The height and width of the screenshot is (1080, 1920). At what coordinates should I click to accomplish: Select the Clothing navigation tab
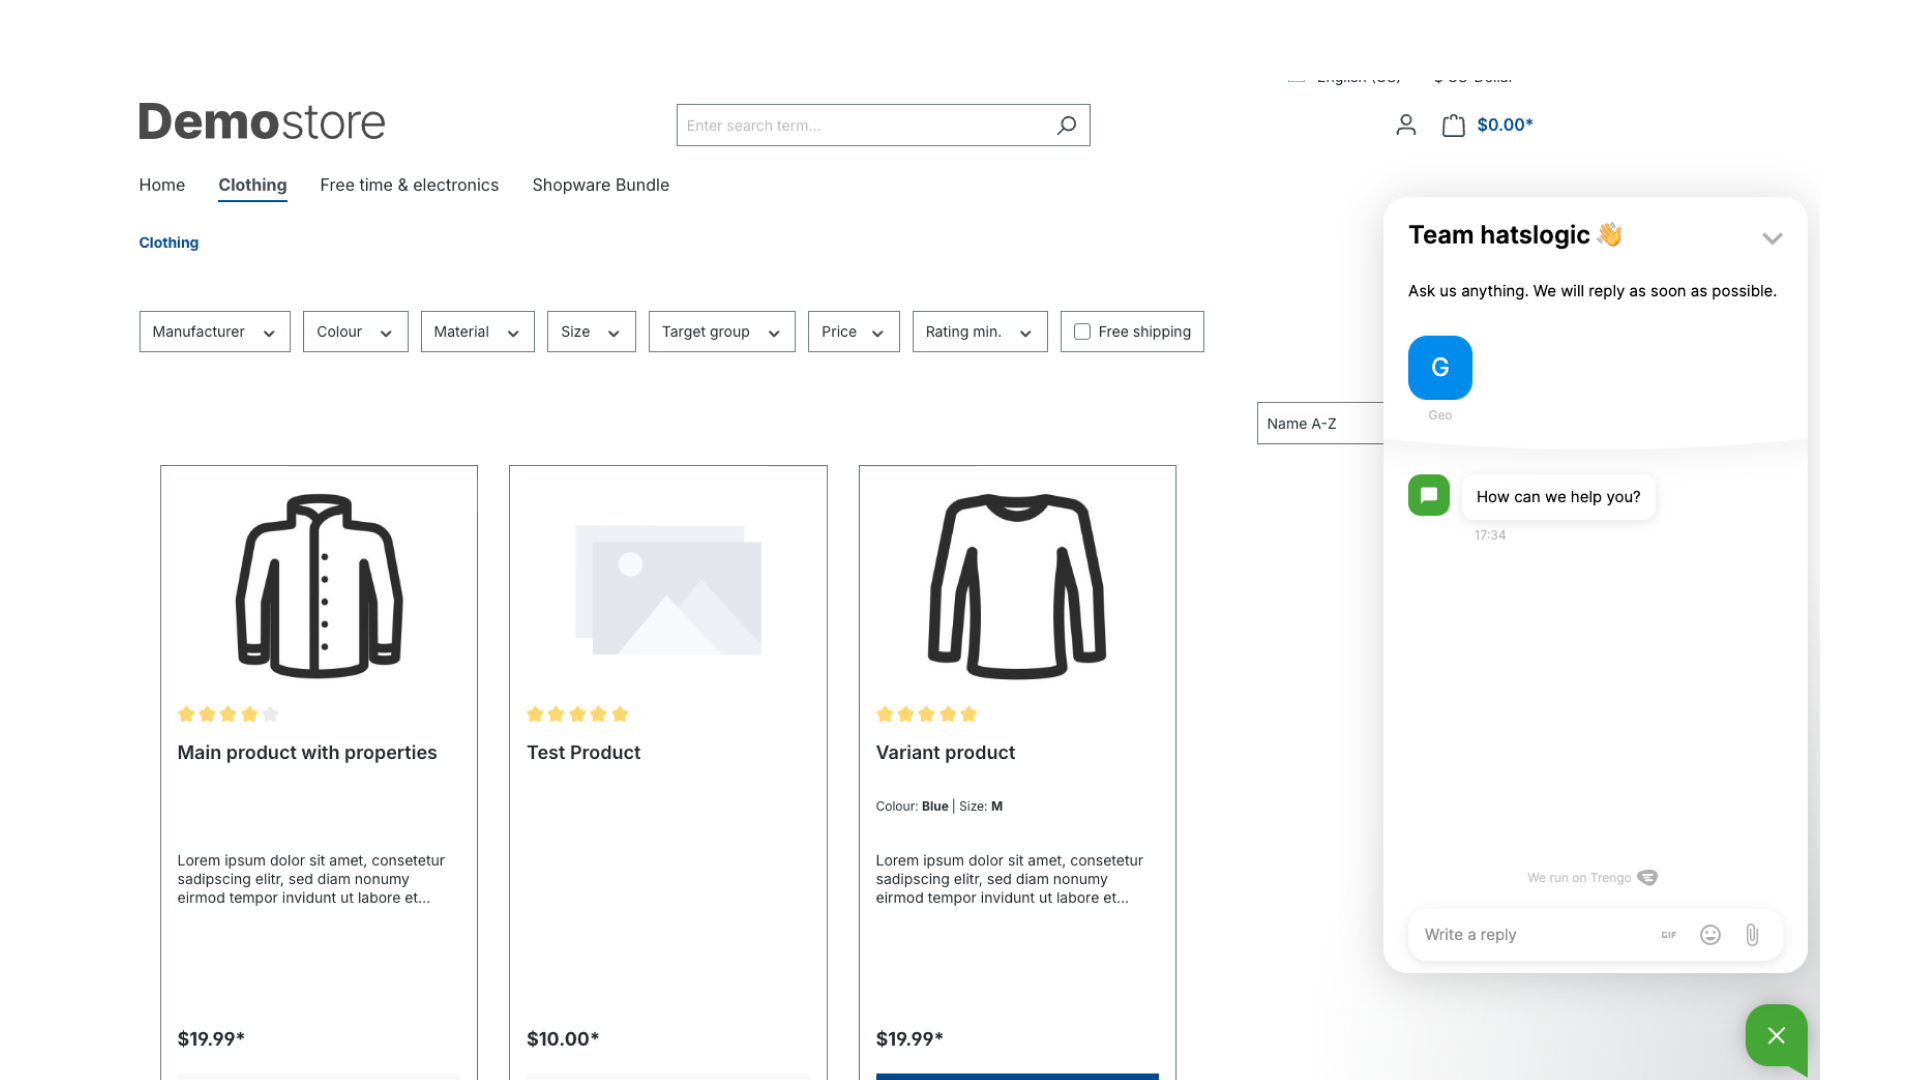pos(252,185)
